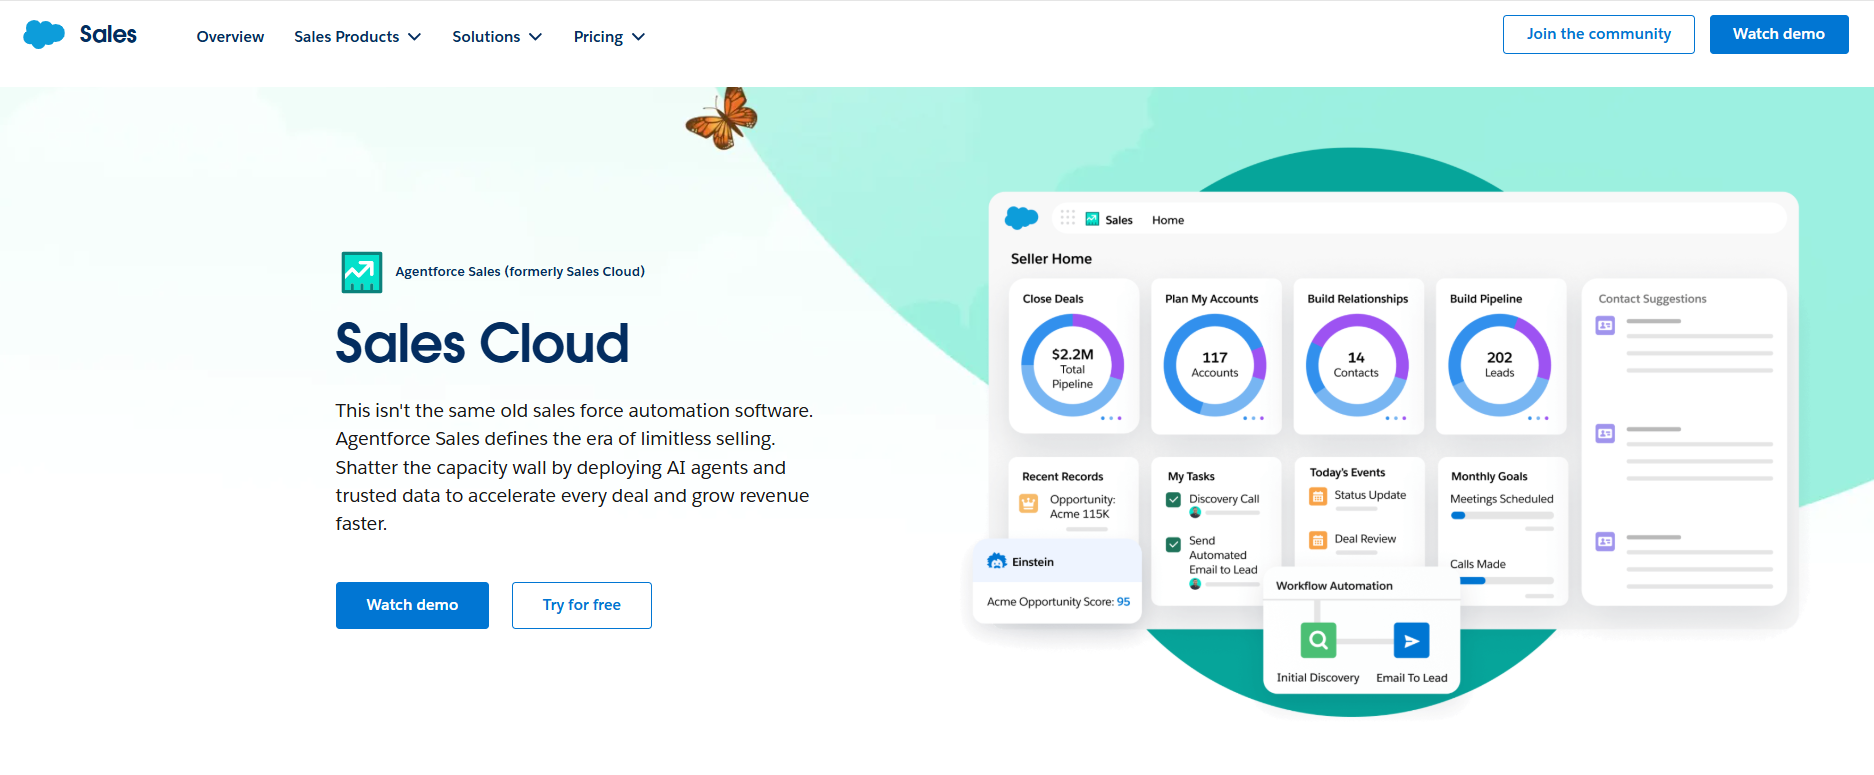The width and height of the screenshot is (1874, 775).
Task: Click the My Tasks heading
Action: coord(1191,477)
